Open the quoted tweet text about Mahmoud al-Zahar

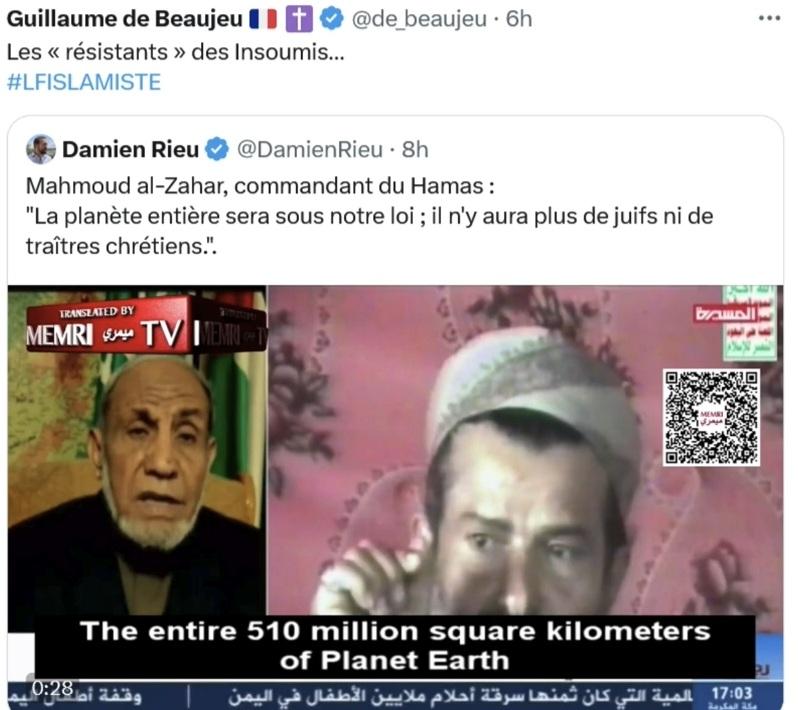[369, 216]
